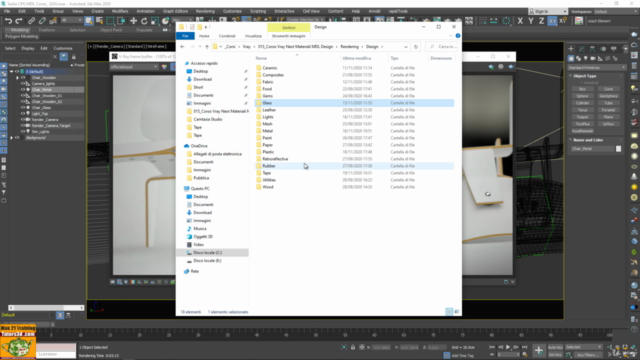Toggle visibility of the Background layer
This screenshot has width=640, height=360.
coord(17,138)
